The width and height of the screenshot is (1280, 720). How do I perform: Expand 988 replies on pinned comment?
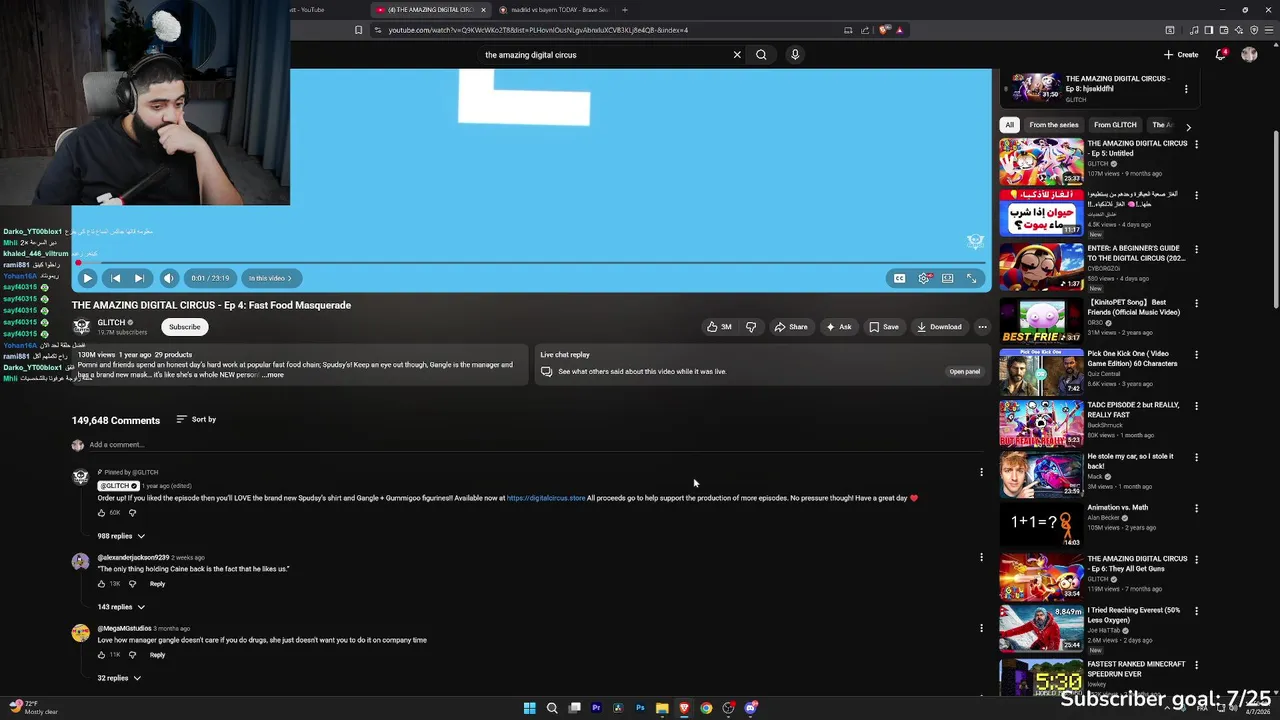pos(121,536)
